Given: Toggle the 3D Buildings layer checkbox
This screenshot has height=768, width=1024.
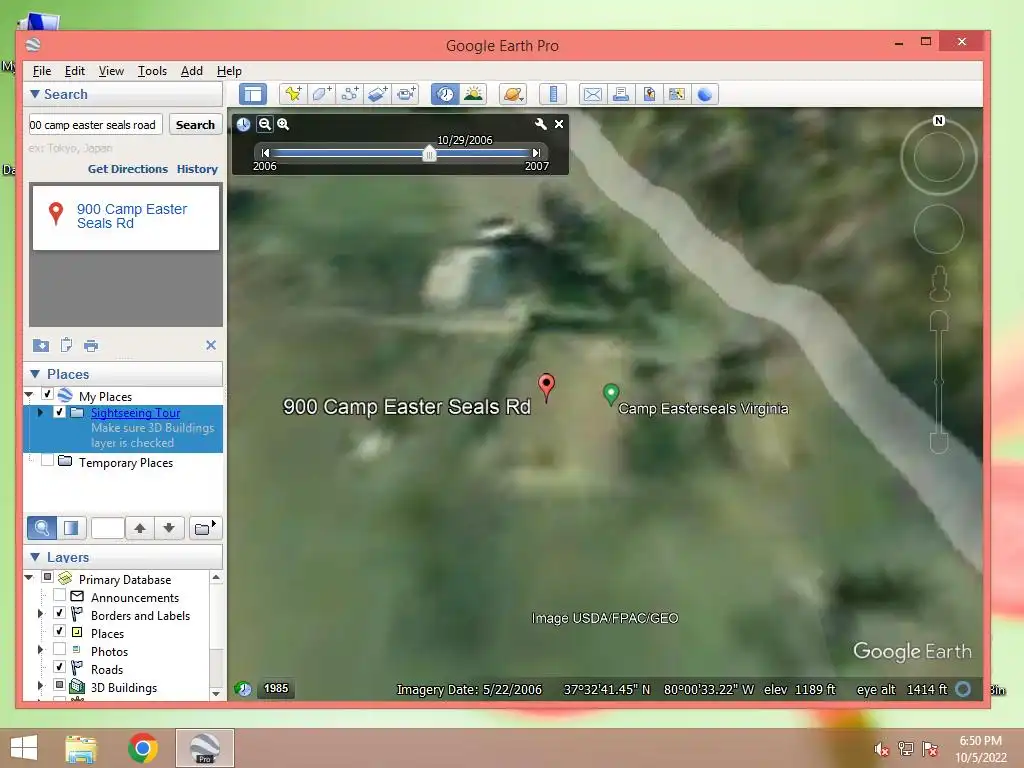Looking at the screenshot, I should [x=59, y=685].
